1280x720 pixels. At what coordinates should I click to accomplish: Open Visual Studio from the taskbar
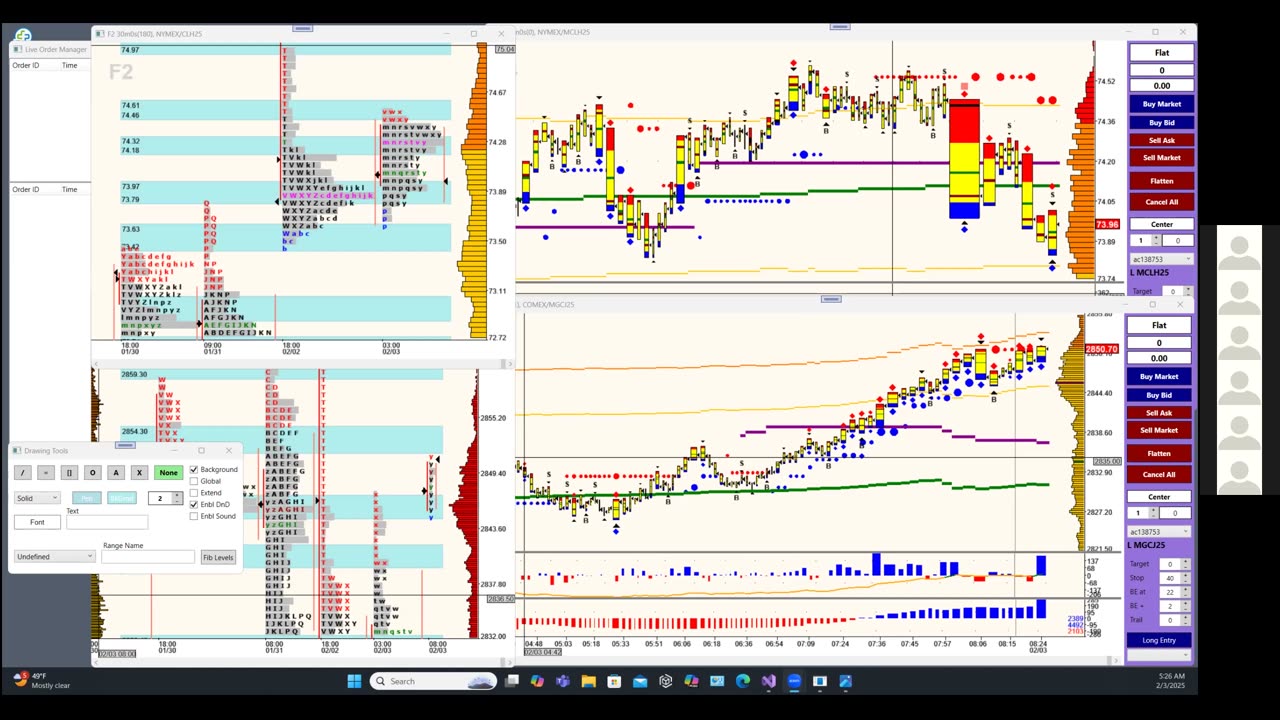(768, 681)
